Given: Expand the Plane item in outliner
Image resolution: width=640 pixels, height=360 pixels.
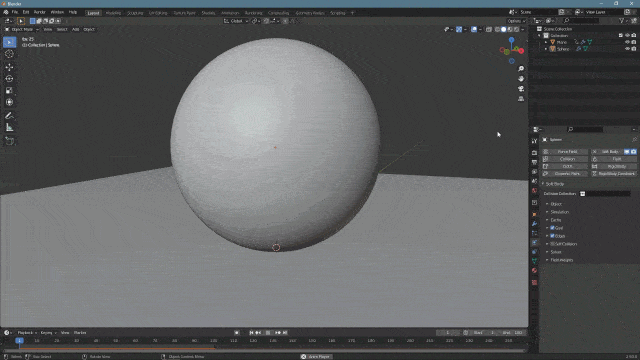Looking at the screenshot, I should pos(546,42).
